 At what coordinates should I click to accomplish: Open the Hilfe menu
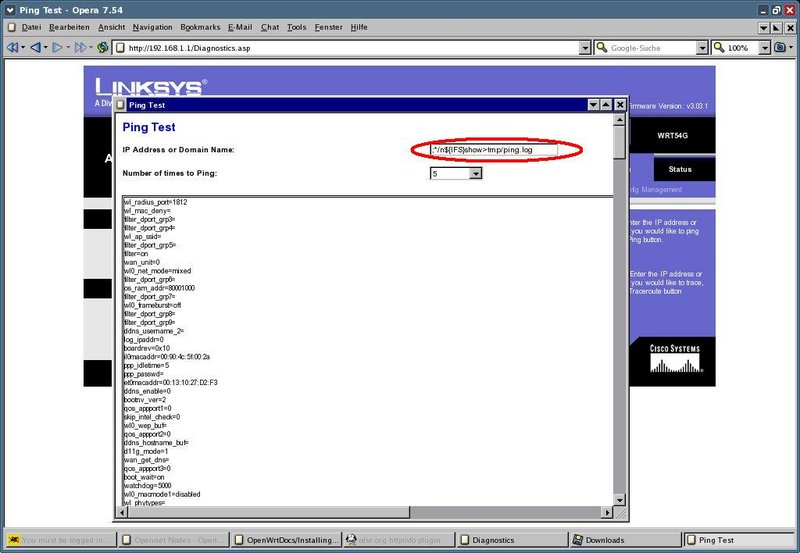(x=359, y=27)
